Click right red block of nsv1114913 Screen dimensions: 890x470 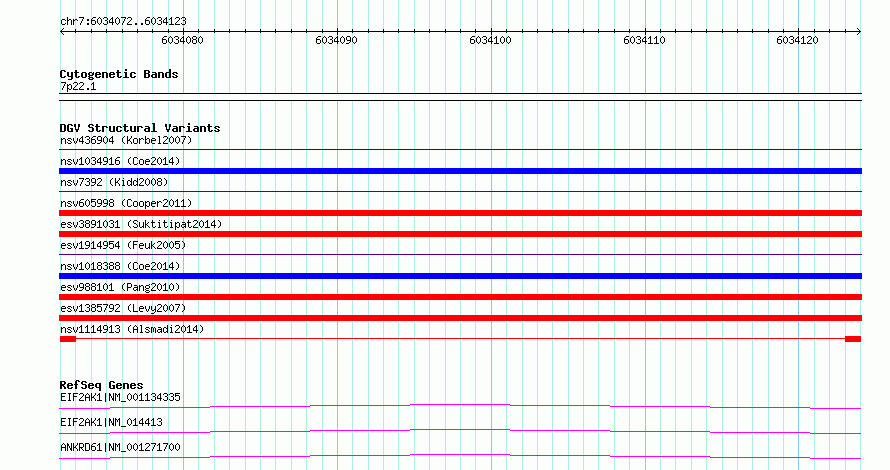pos(853,339)
